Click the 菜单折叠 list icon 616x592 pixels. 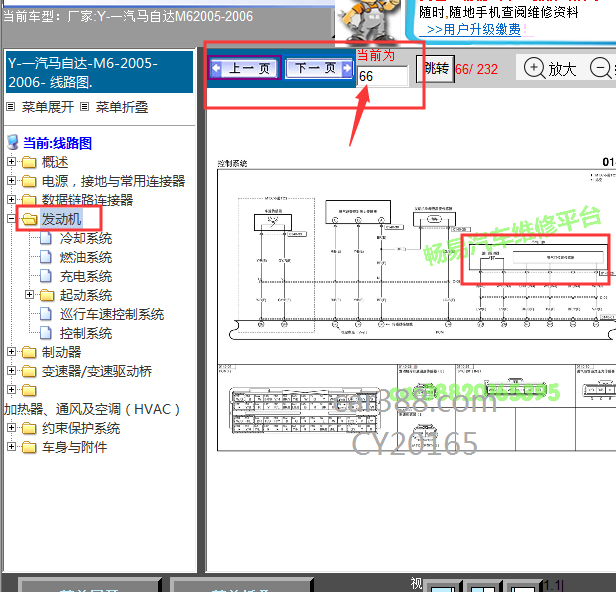[84, 106]
